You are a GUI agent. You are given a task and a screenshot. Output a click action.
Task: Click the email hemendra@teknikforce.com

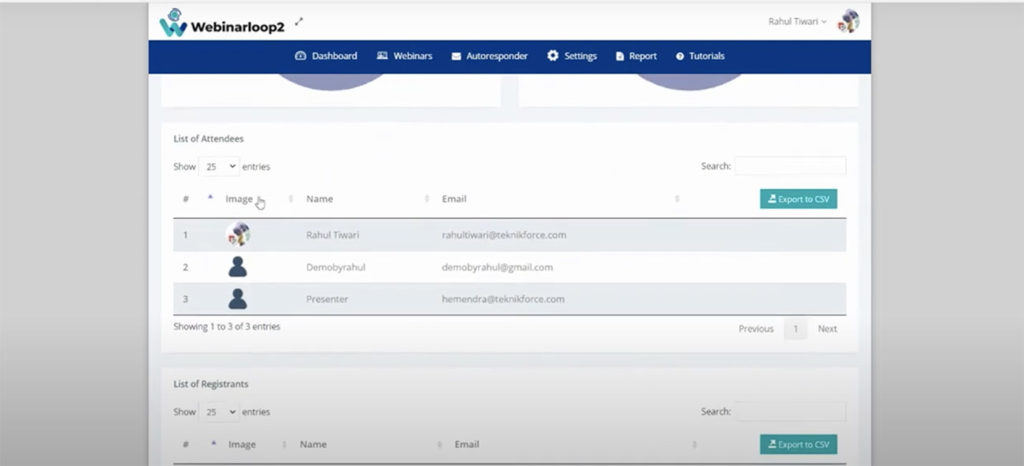(503, 300)
